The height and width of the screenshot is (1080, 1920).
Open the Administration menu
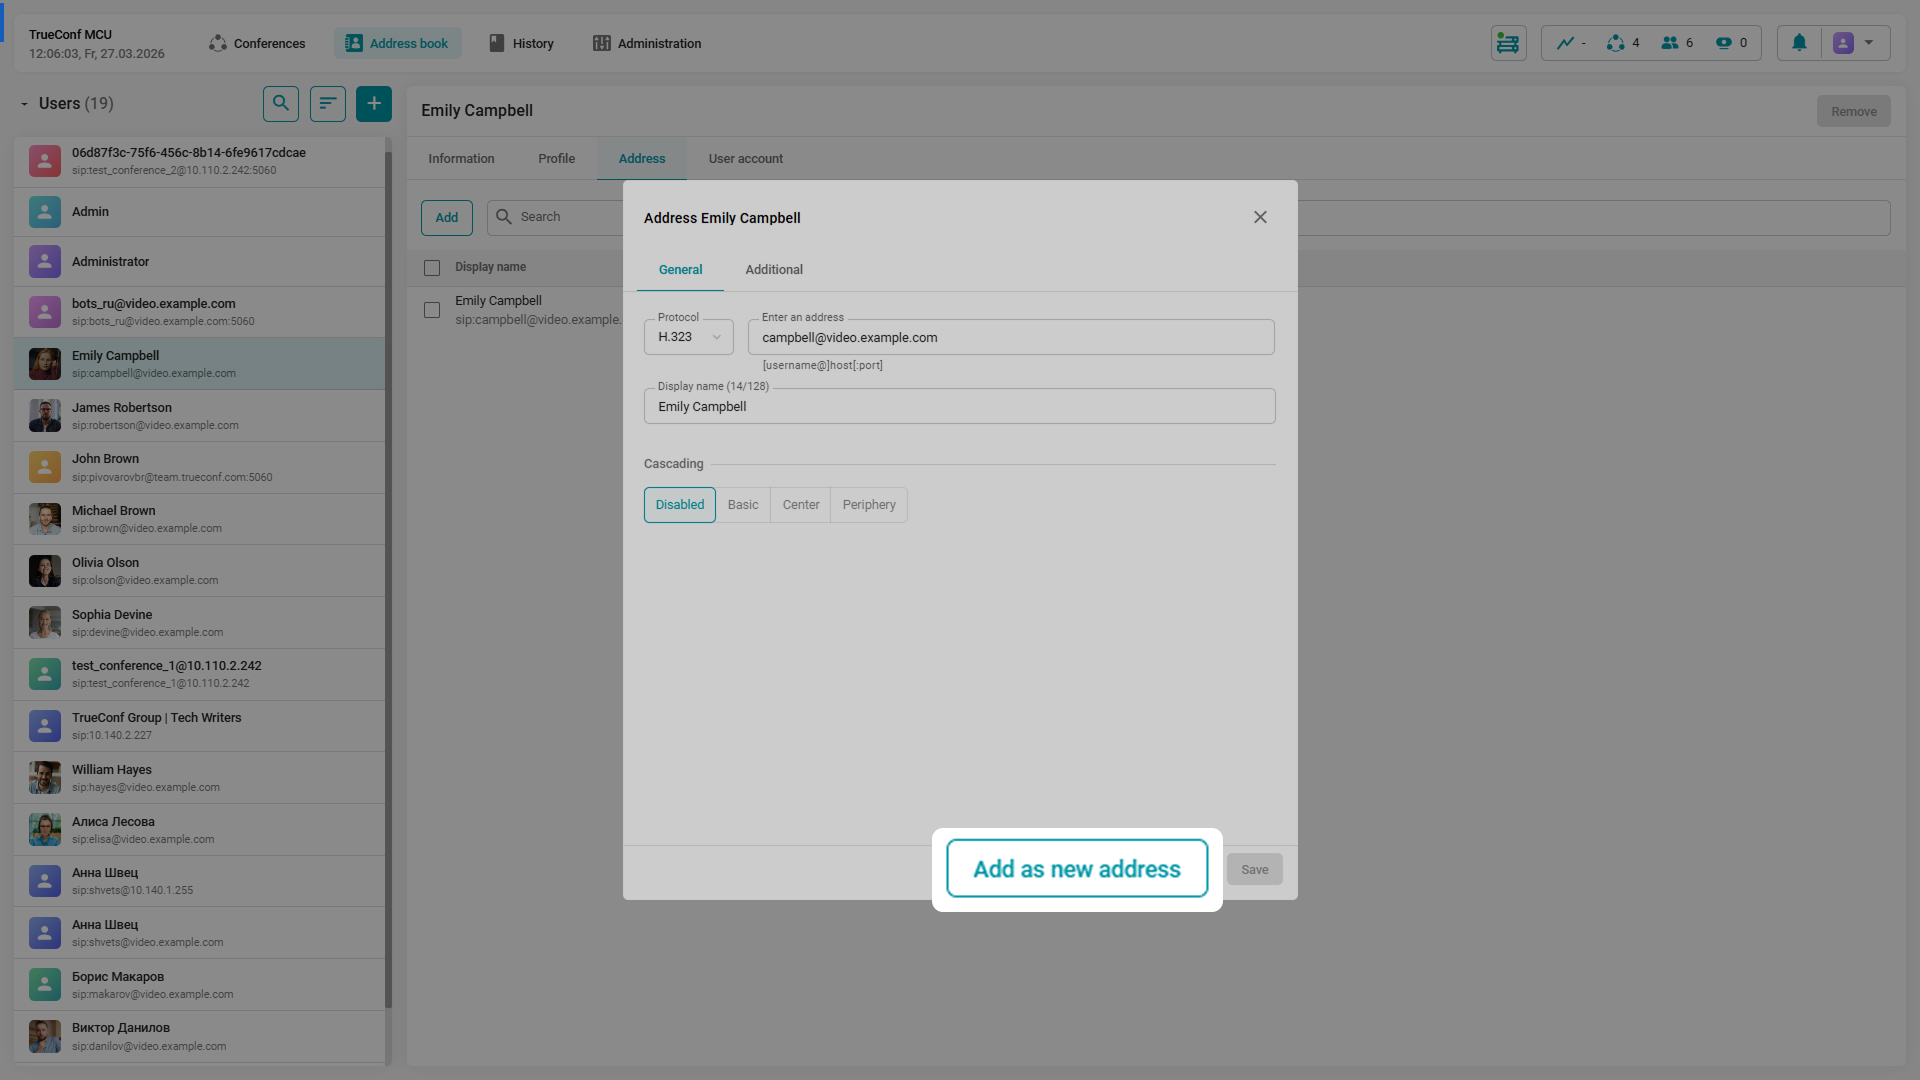click(647, 43)
